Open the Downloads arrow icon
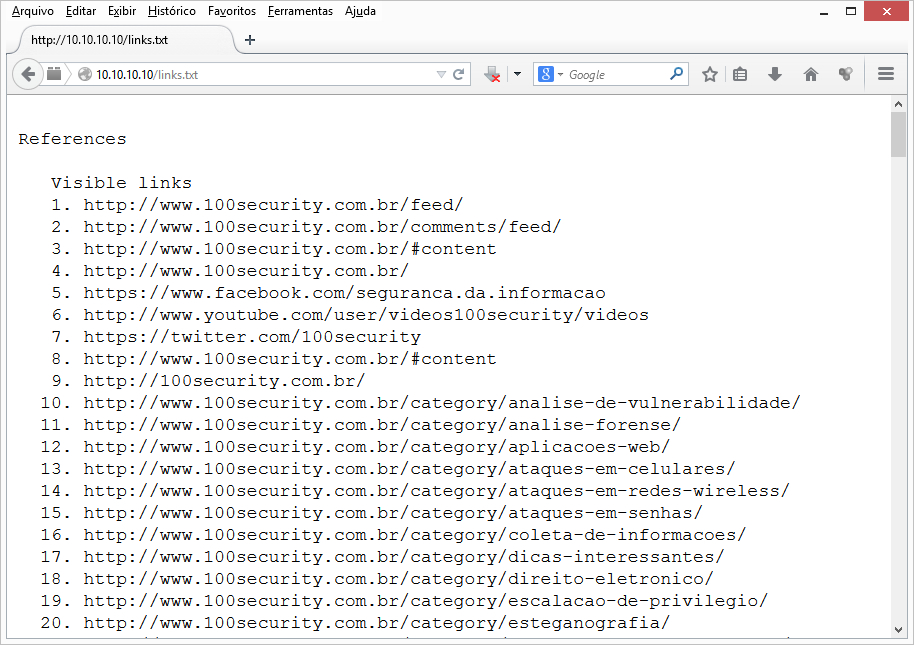The height and width of the screenshot is (645, 914). [775, 74]
